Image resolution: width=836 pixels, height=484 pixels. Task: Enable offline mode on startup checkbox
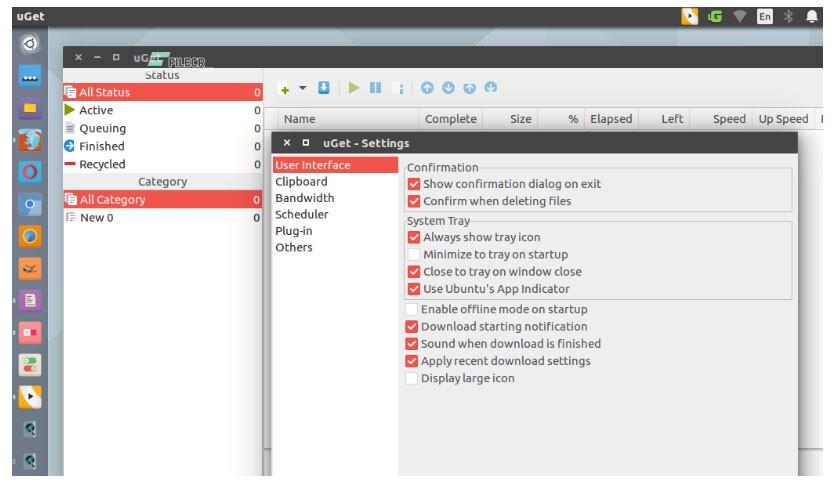pos(412,309)
